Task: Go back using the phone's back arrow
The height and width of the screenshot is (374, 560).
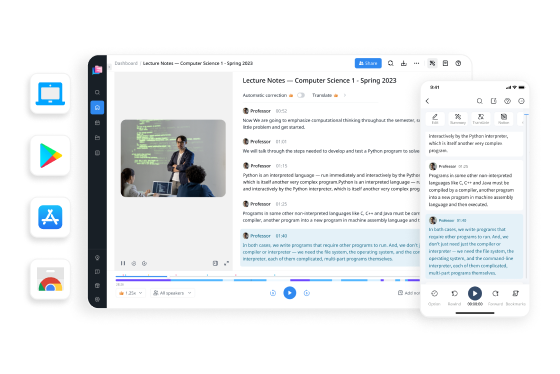Action: (x=428, y=101)
